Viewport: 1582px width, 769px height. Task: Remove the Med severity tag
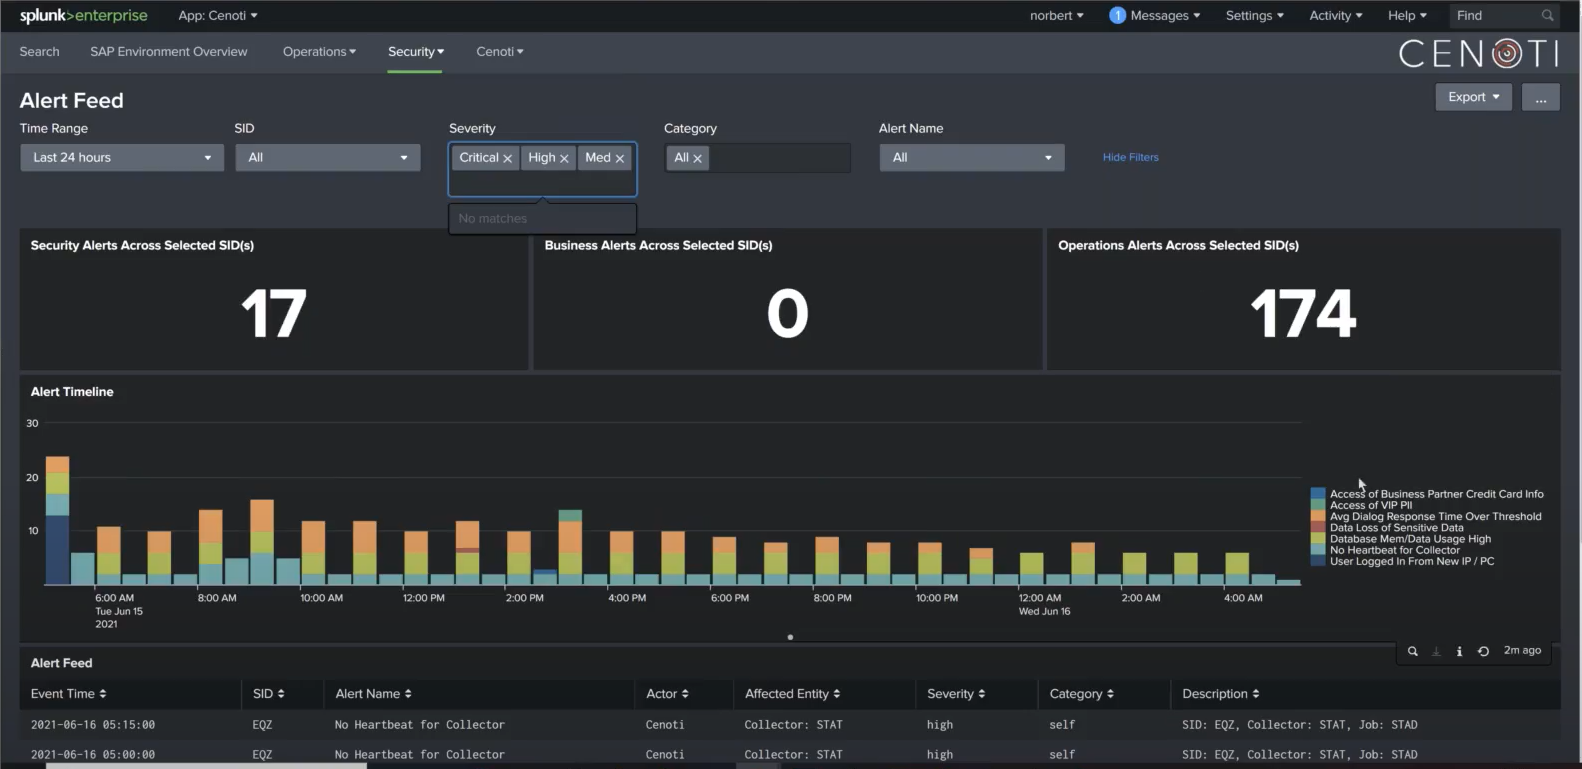(x=620, y=158)
